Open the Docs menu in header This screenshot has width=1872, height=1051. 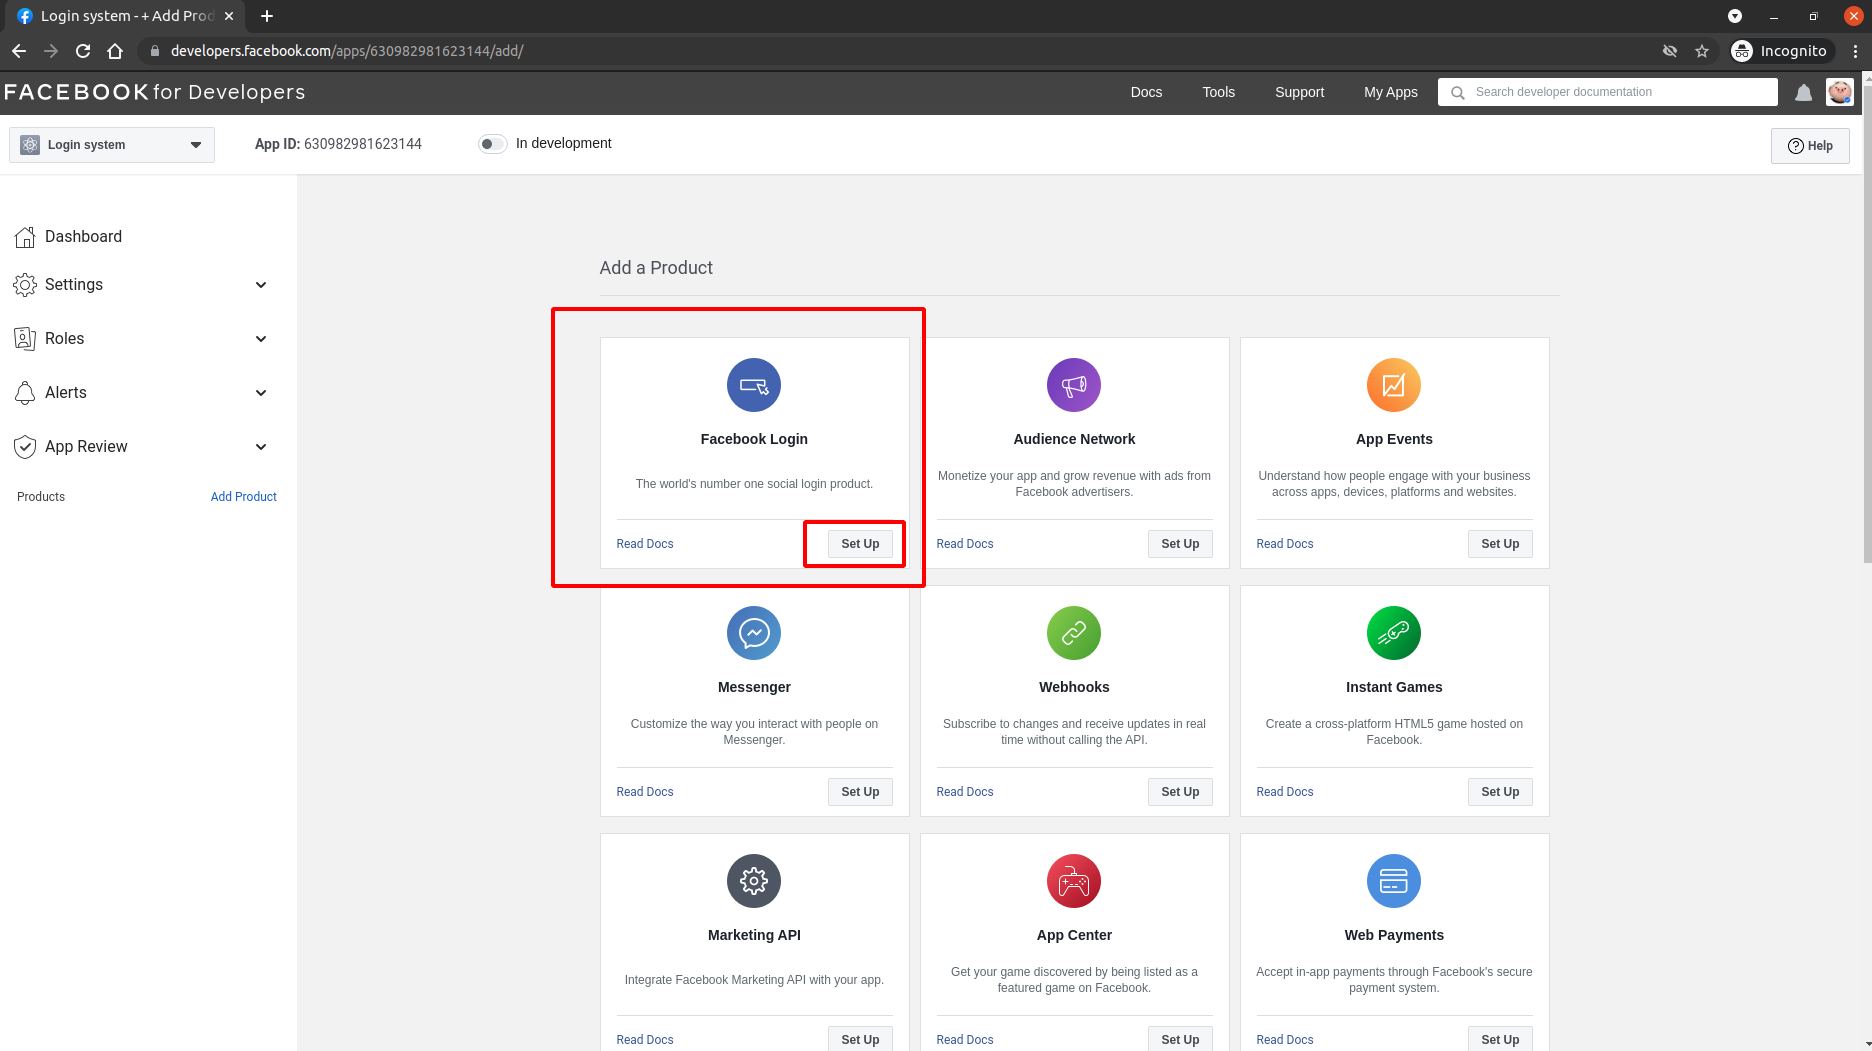1146,92
